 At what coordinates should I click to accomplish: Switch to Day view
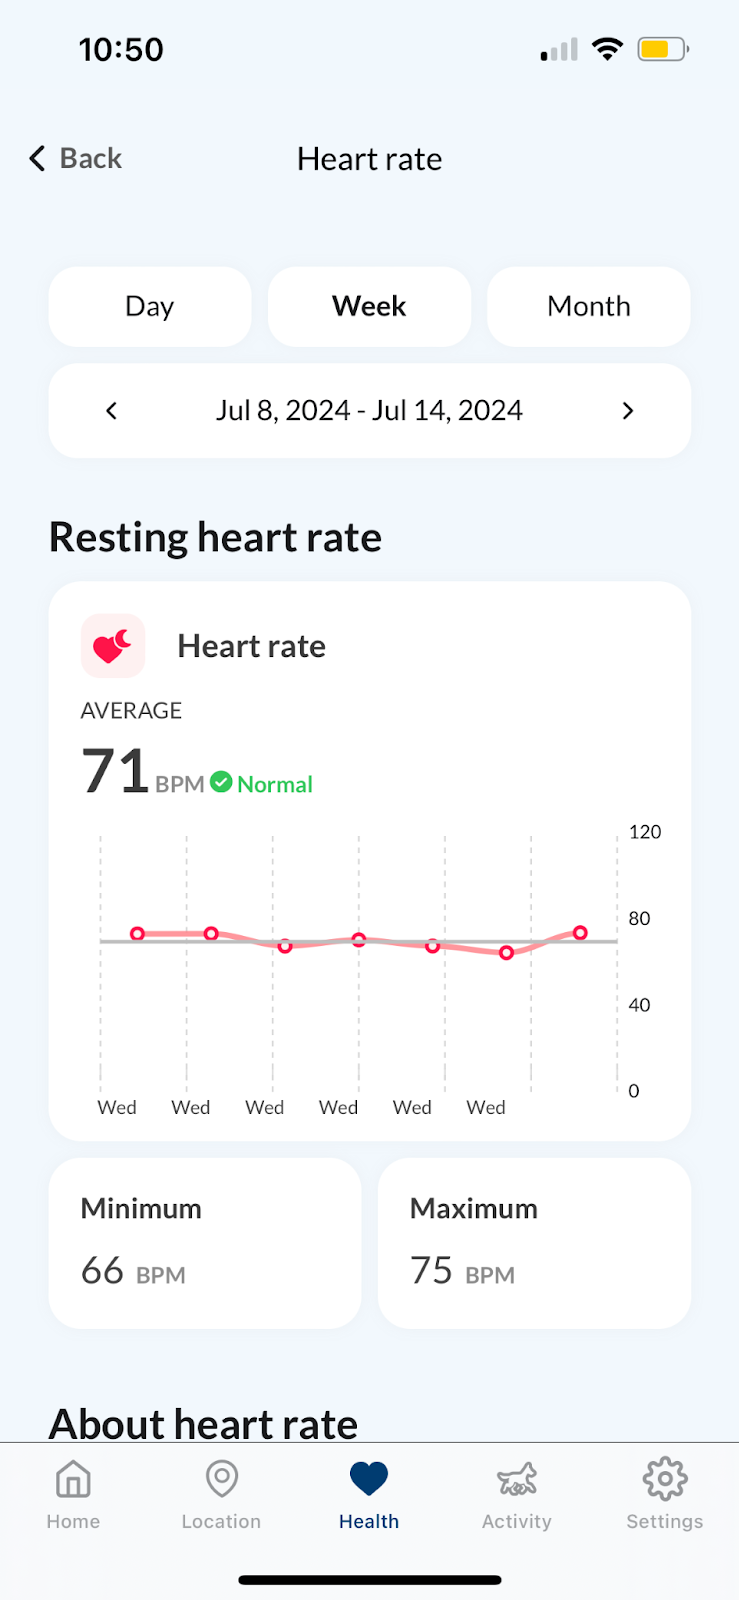(x=150, y=306)
